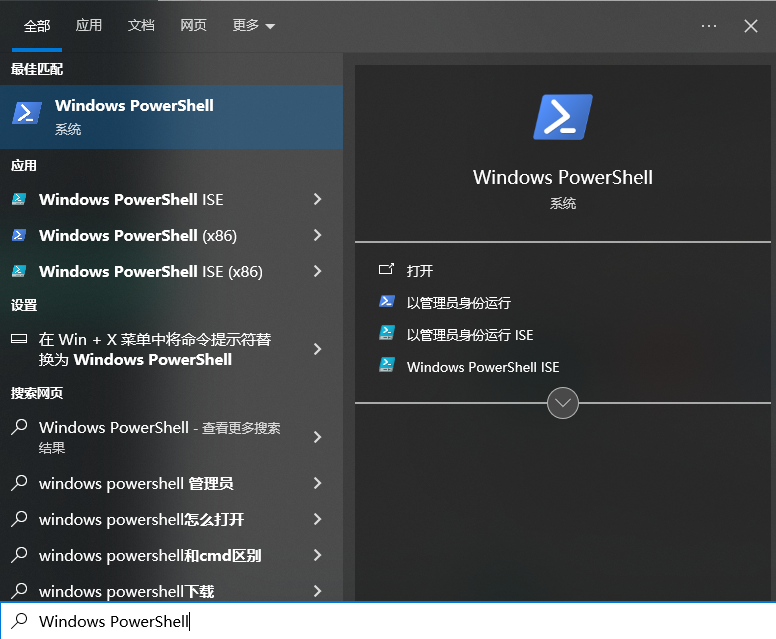
Task: Click the Windows PowerShell ISE app icon
Action: 19,199
